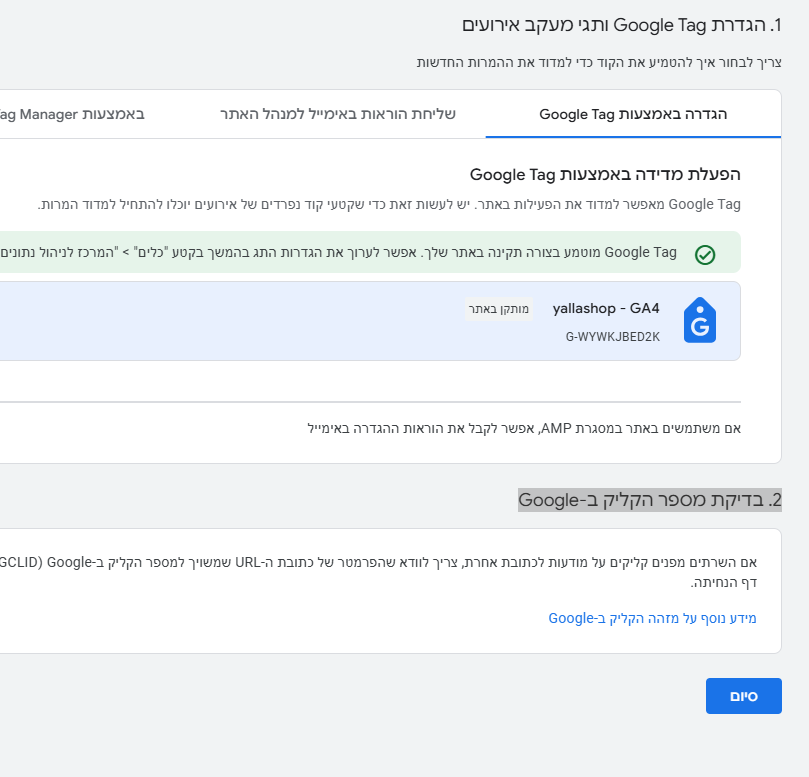Viewport: 809px width, 777px height.
Task: Open the Tag Manager באמצעות tab
Action: pos(72,114)
